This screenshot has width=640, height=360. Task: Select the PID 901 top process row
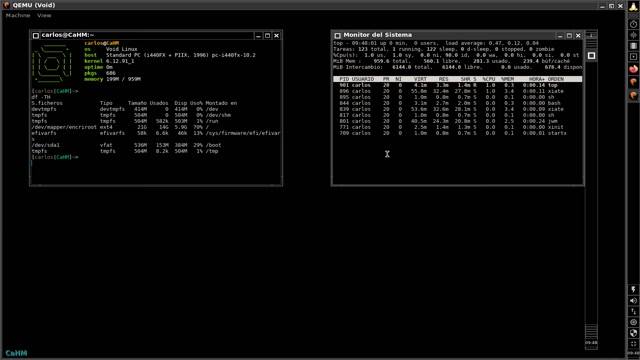[458, 85]
